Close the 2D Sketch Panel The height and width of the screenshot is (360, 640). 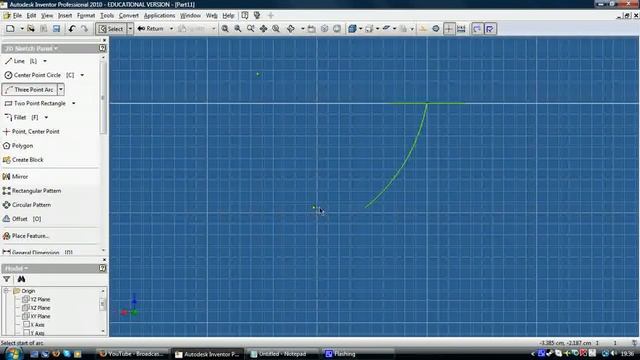tap(104, 40)
